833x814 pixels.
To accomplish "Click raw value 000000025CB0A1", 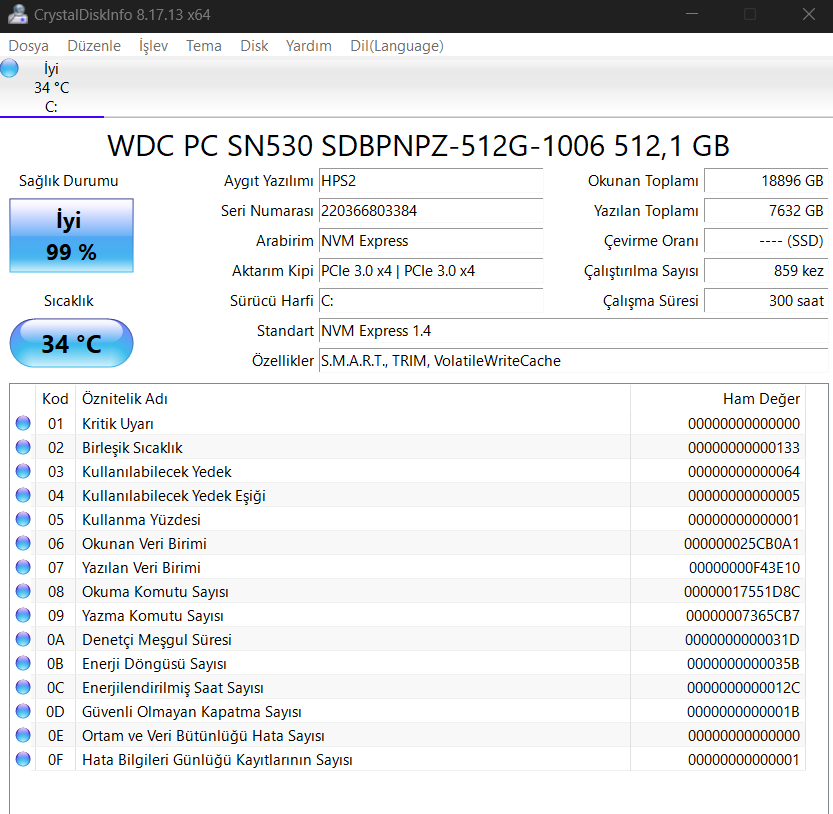I will click(742, 544).
